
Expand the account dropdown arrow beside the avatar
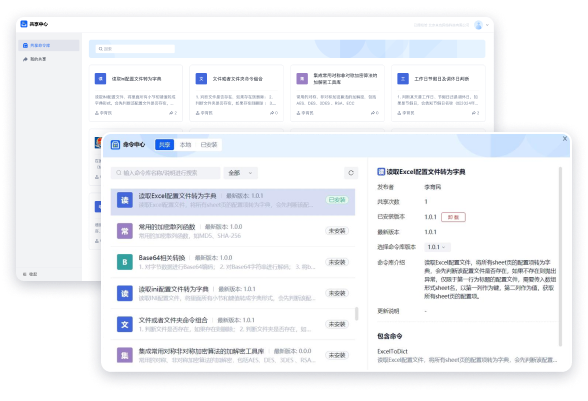click(x=487, y=25)
